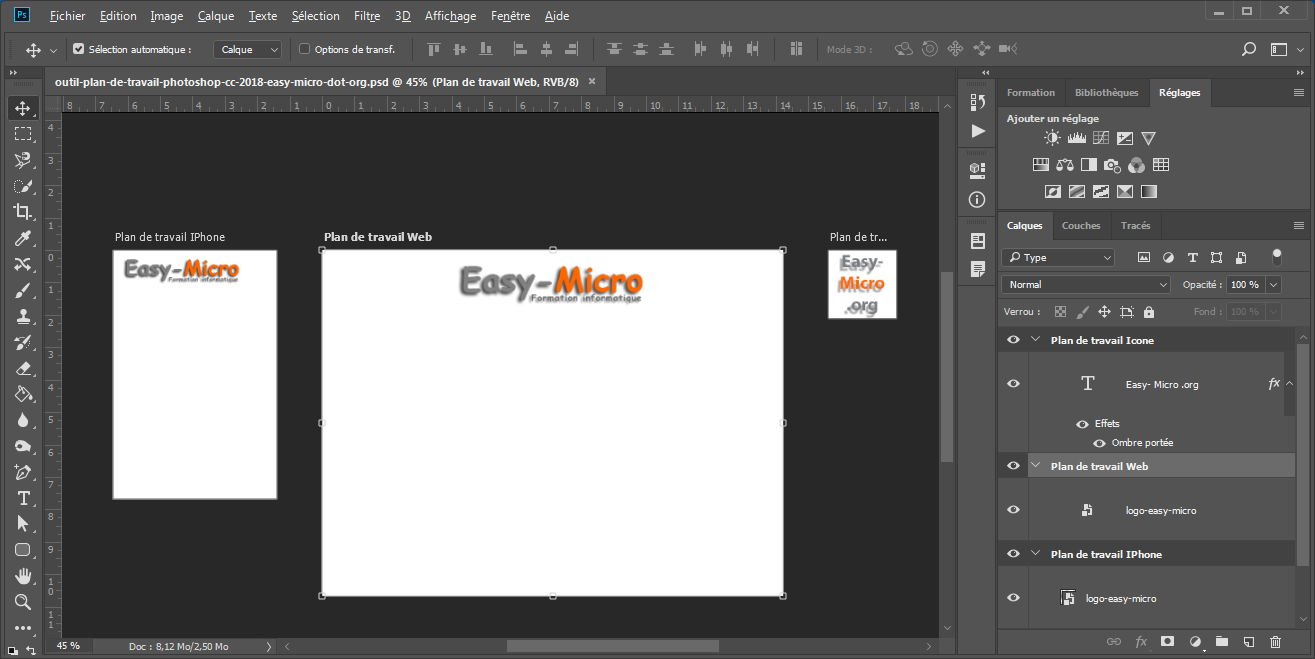Click the delete layer trash icon
Screen dimensions: 1315x659
click(x=1275, y=641)
